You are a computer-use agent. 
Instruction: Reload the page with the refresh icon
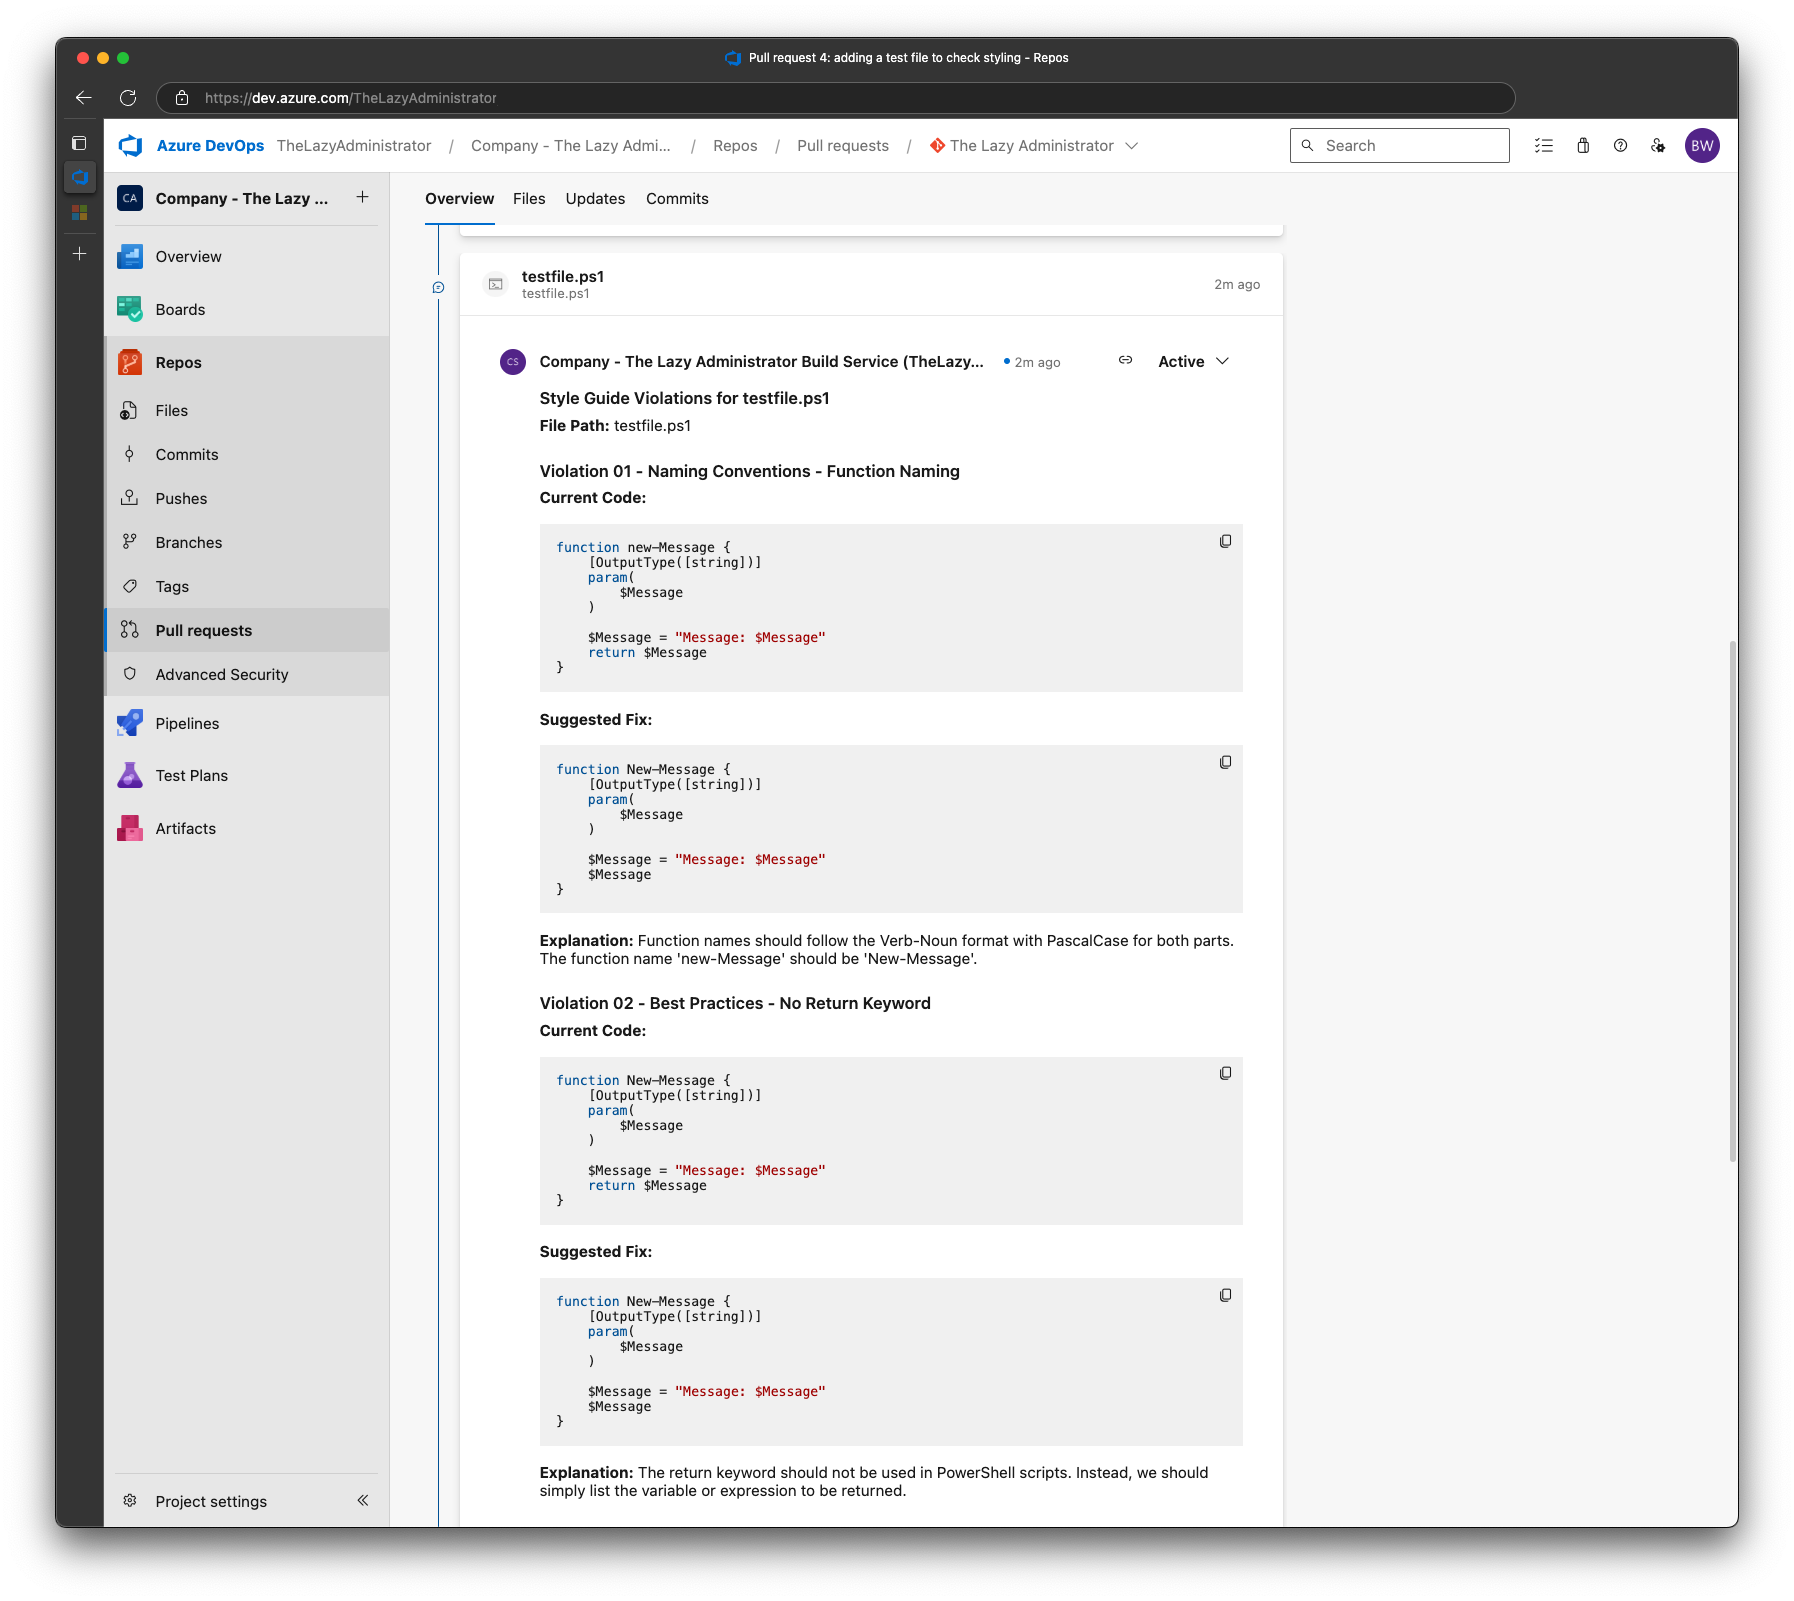click(x=128, y=98)
